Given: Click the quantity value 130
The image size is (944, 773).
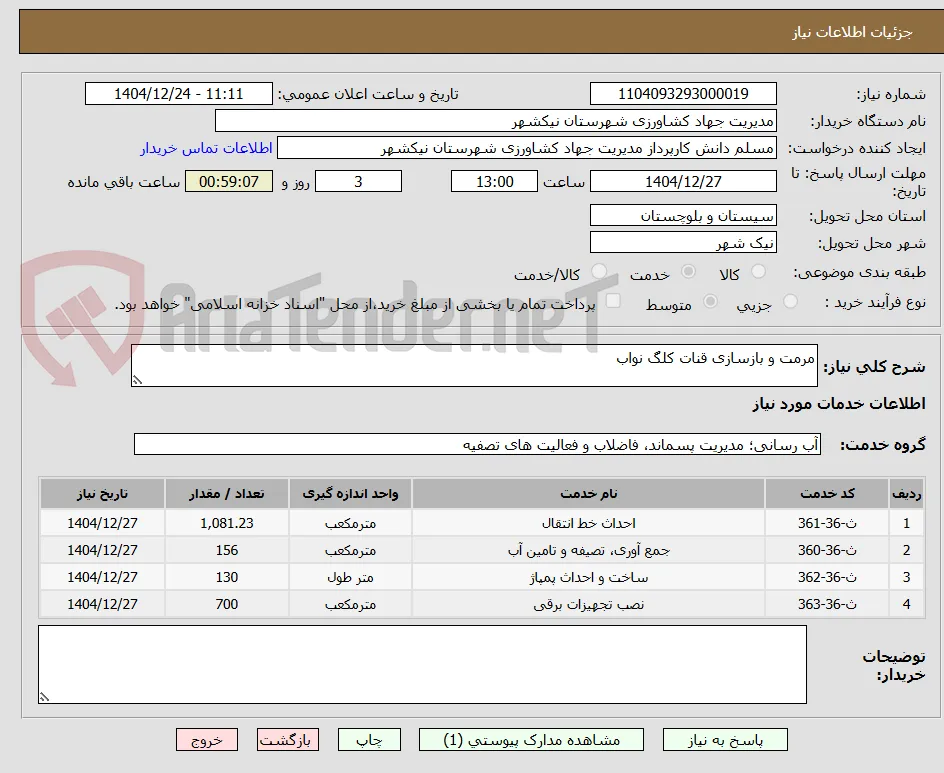Looking at the screenshot, I should 227,577.
